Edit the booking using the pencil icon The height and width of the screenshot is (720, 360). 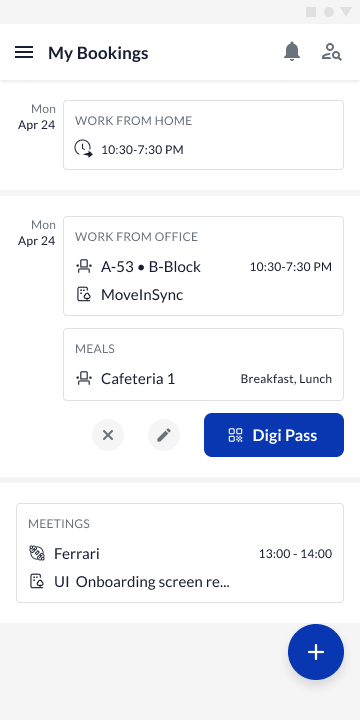[x=164, y=435]
